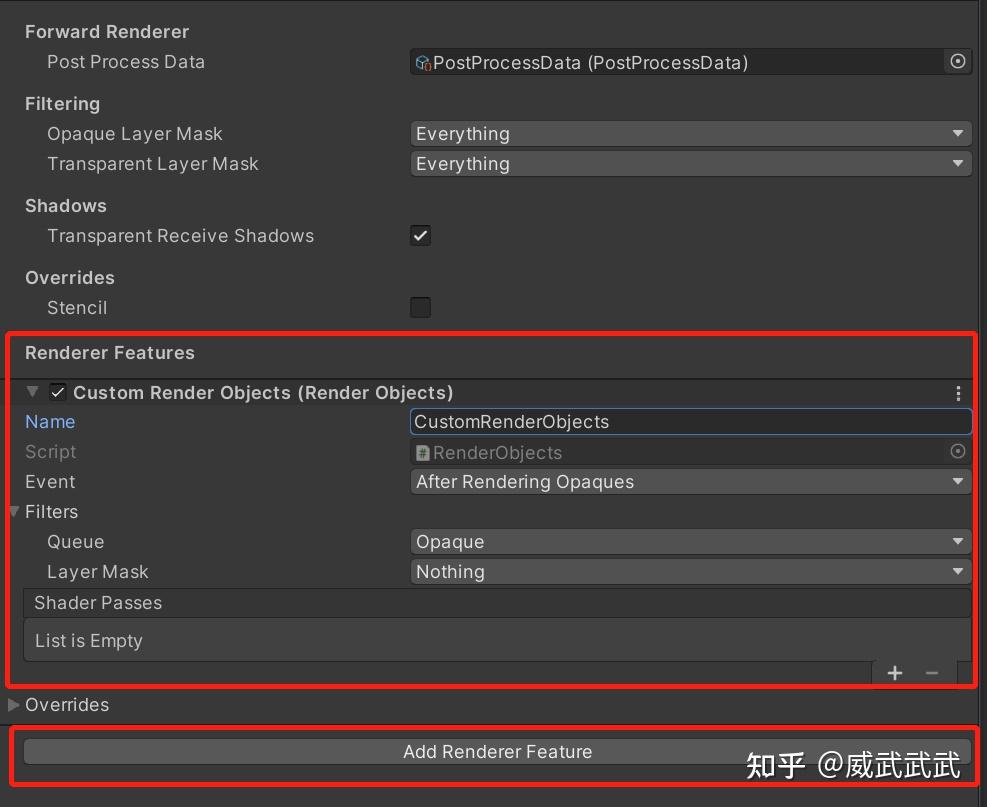This screenshot has height=807, width=987.
Task: Collapse the Filters section
Action: pos(14,511)
